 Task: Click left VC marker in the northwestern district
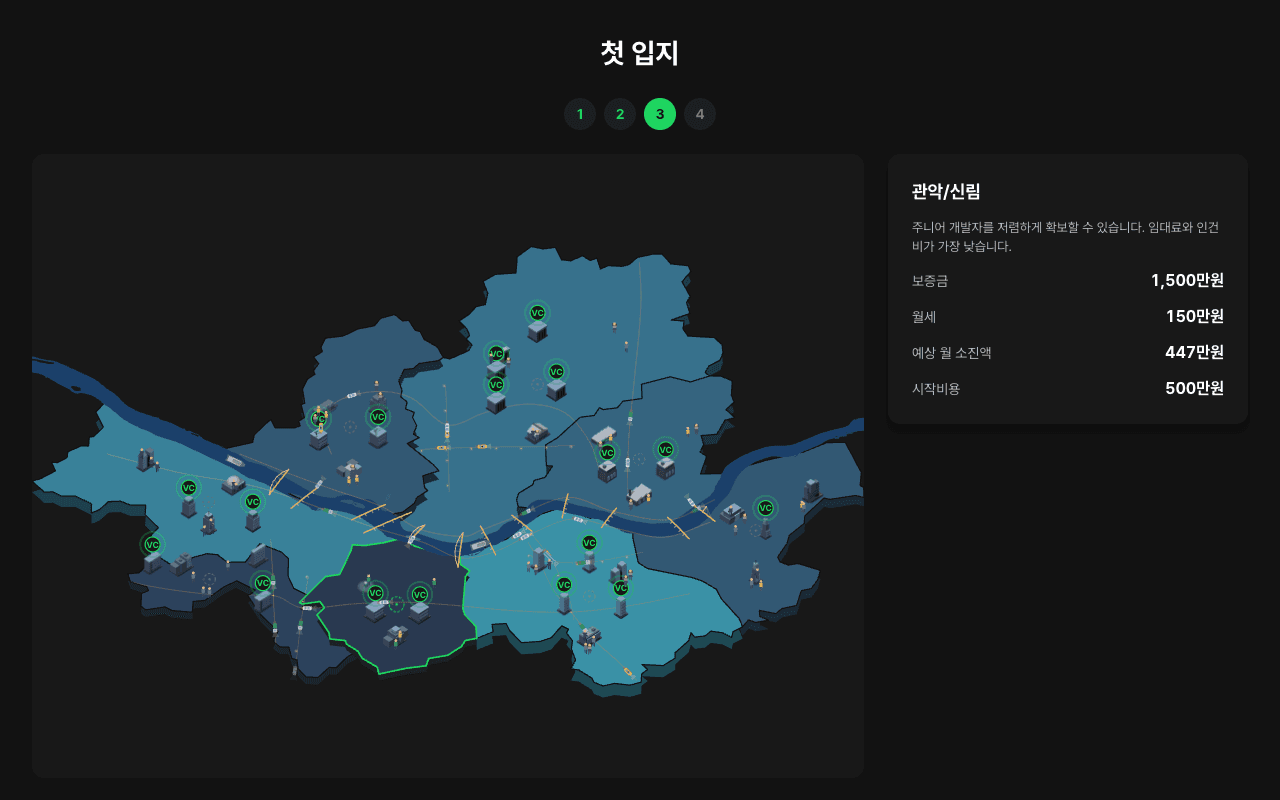coord(320,419)
